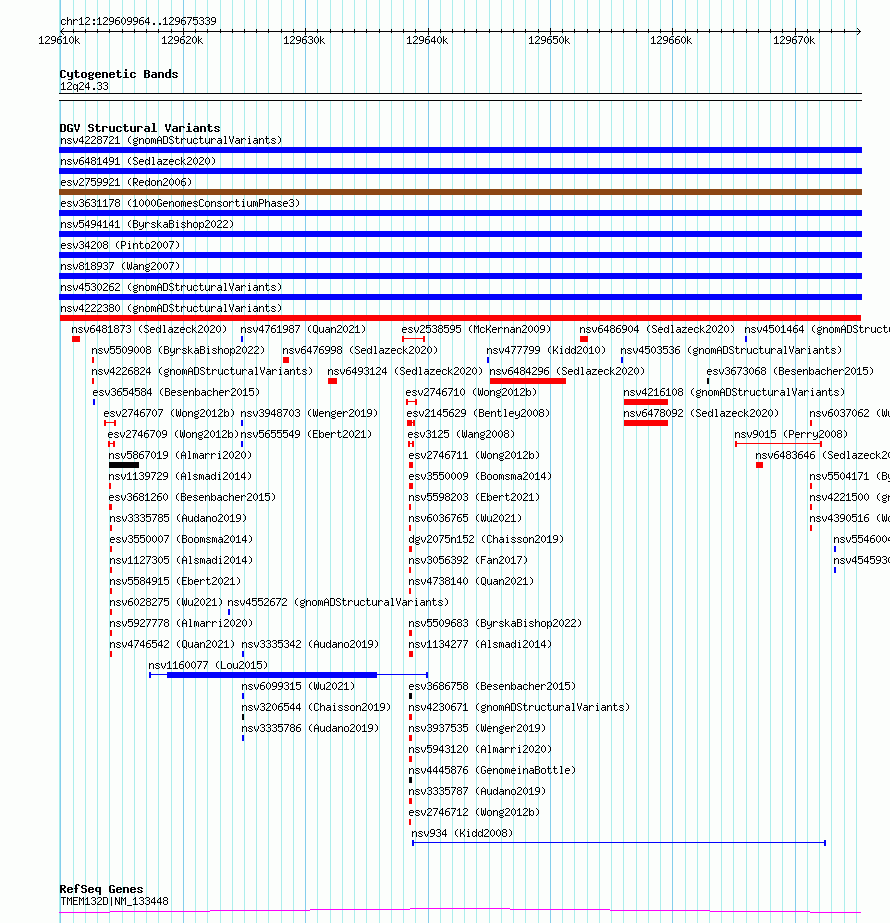Viewport: 890px width, 923px height.
Task: Open the nsv5494141 (ByrskaBishop2022) label
Action: pyautogui.click(x=147, y=224)
